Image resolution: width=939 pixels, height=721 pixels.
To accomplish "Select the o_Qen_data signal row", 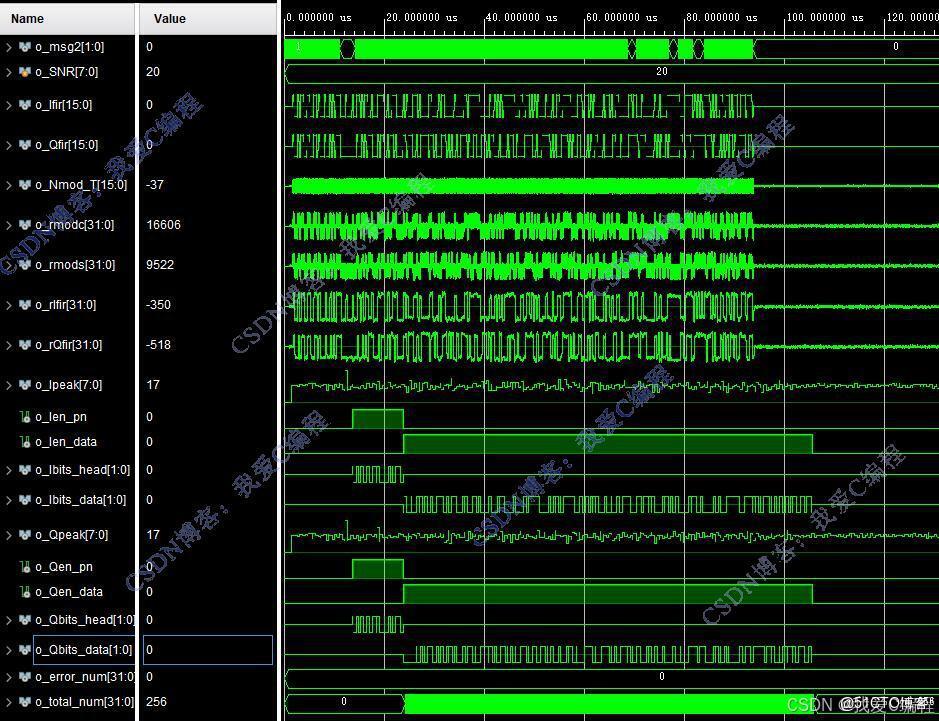I will tap(69, 592).
